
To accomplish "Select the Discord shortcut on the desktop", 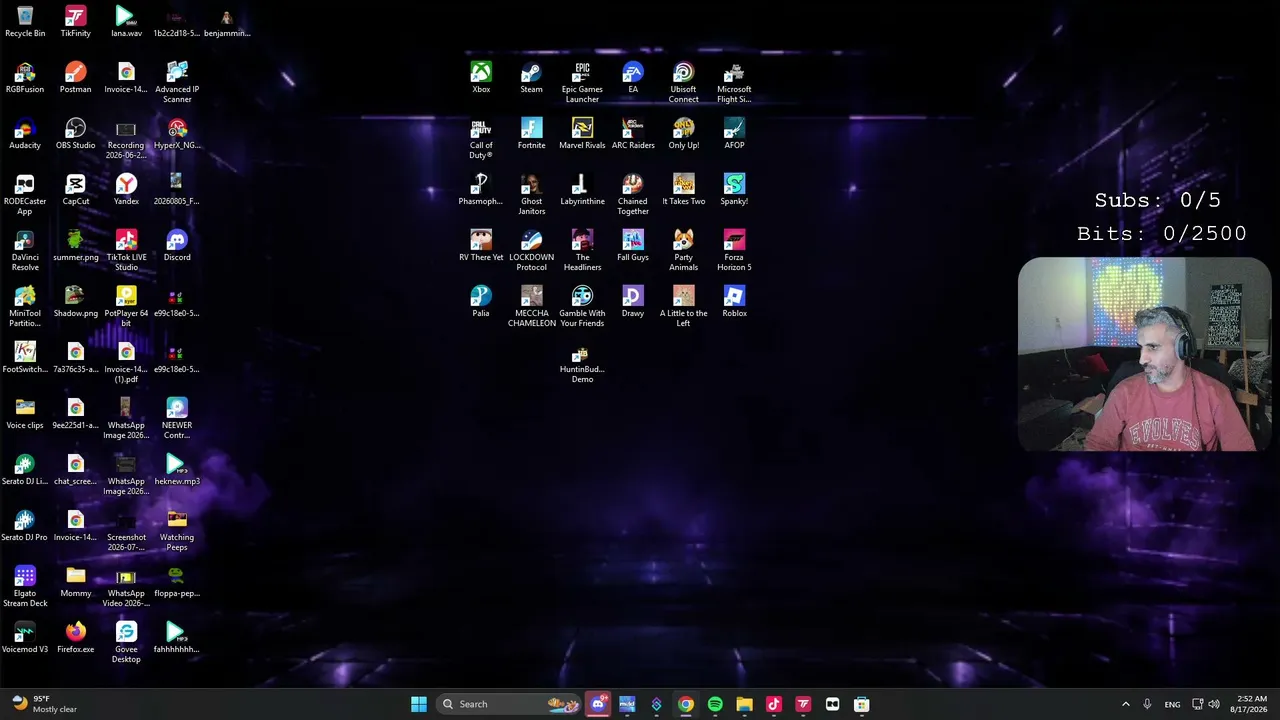I will 177,245.
